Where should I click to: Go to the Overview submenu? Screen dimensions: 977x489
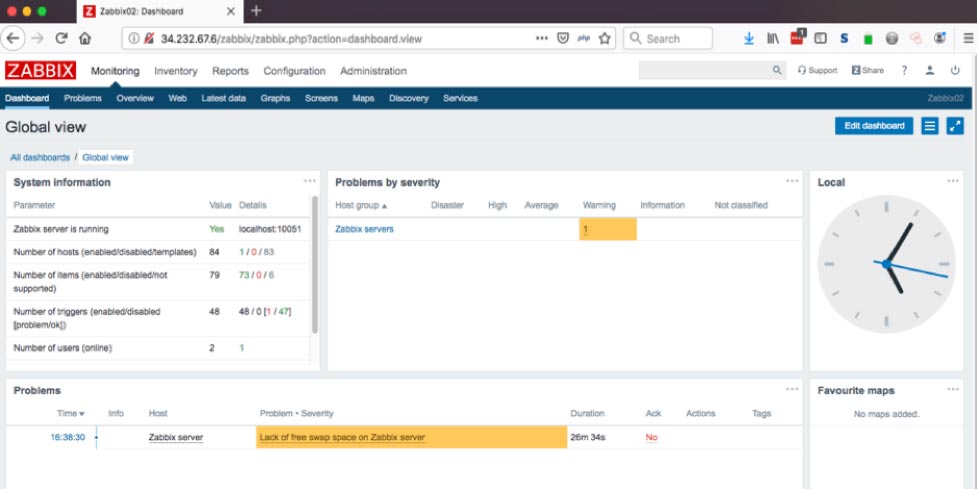(135, 98)
